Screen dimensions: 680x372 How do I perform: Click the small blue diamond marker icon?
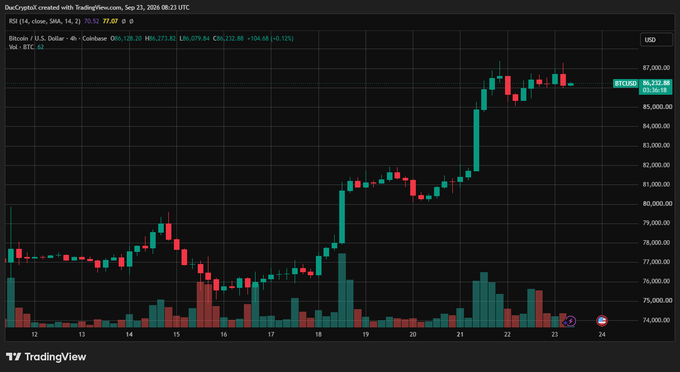coord(565,323)
